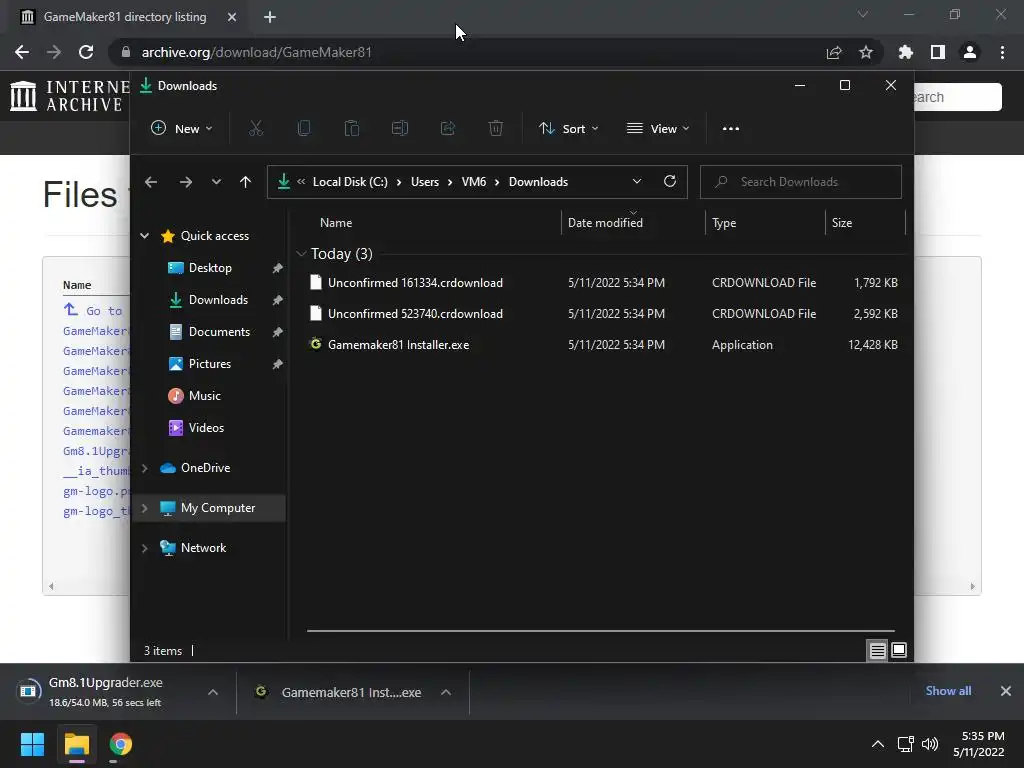Open recent locations dropdown chevron
The width and height of the screenshot is (1024, 768).
point(216,182)
